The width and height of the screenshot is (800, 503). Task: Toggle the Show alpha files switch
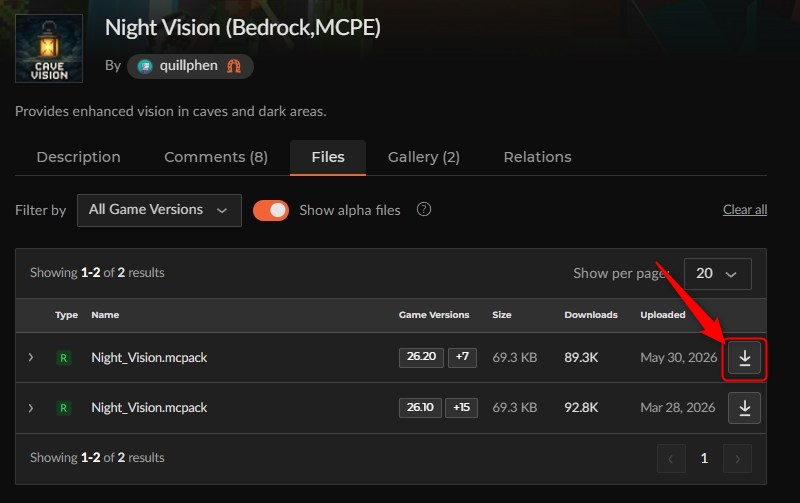[271, 210]
